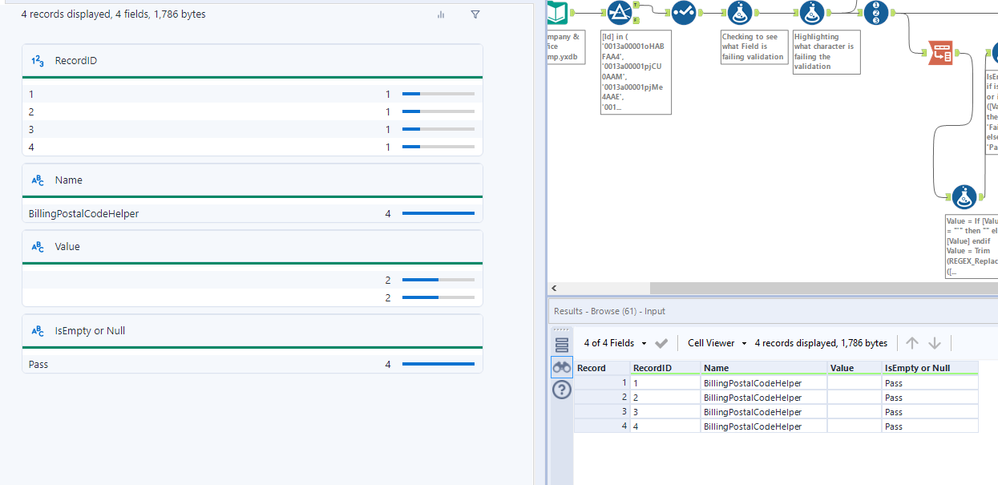Select the Record ID tool on canvas
Viewport: 998px width, 485px height.
tap(876, 12)
